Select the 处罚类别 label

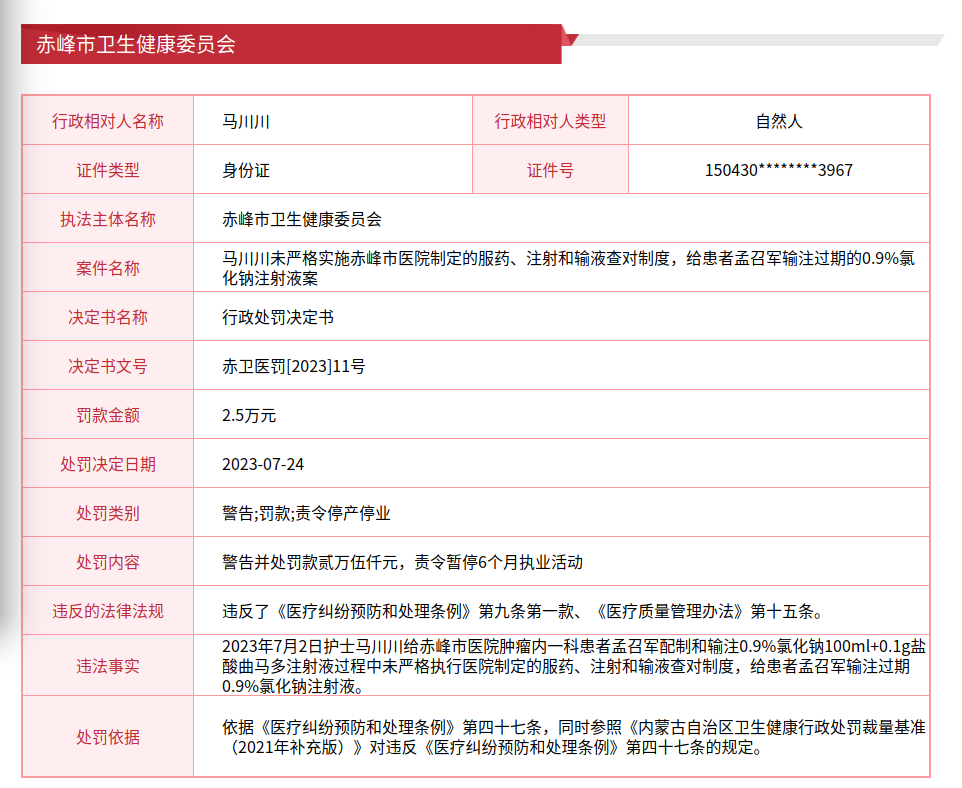coord(108,513)
